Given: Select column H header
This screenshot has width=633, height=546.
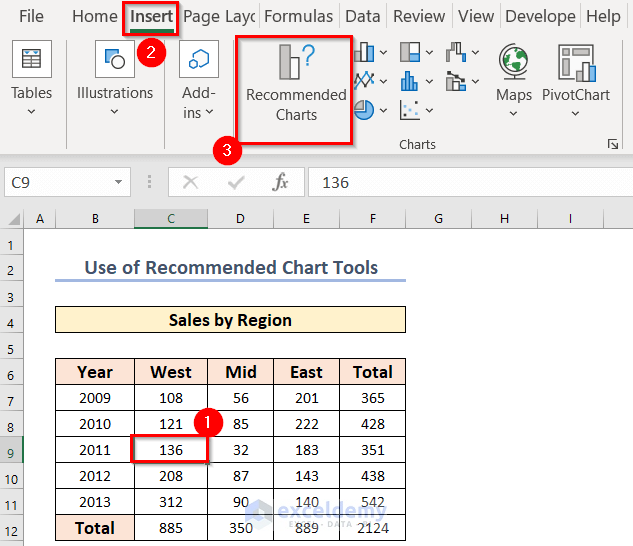Looking at the screenshot, I should pos(504,219).
